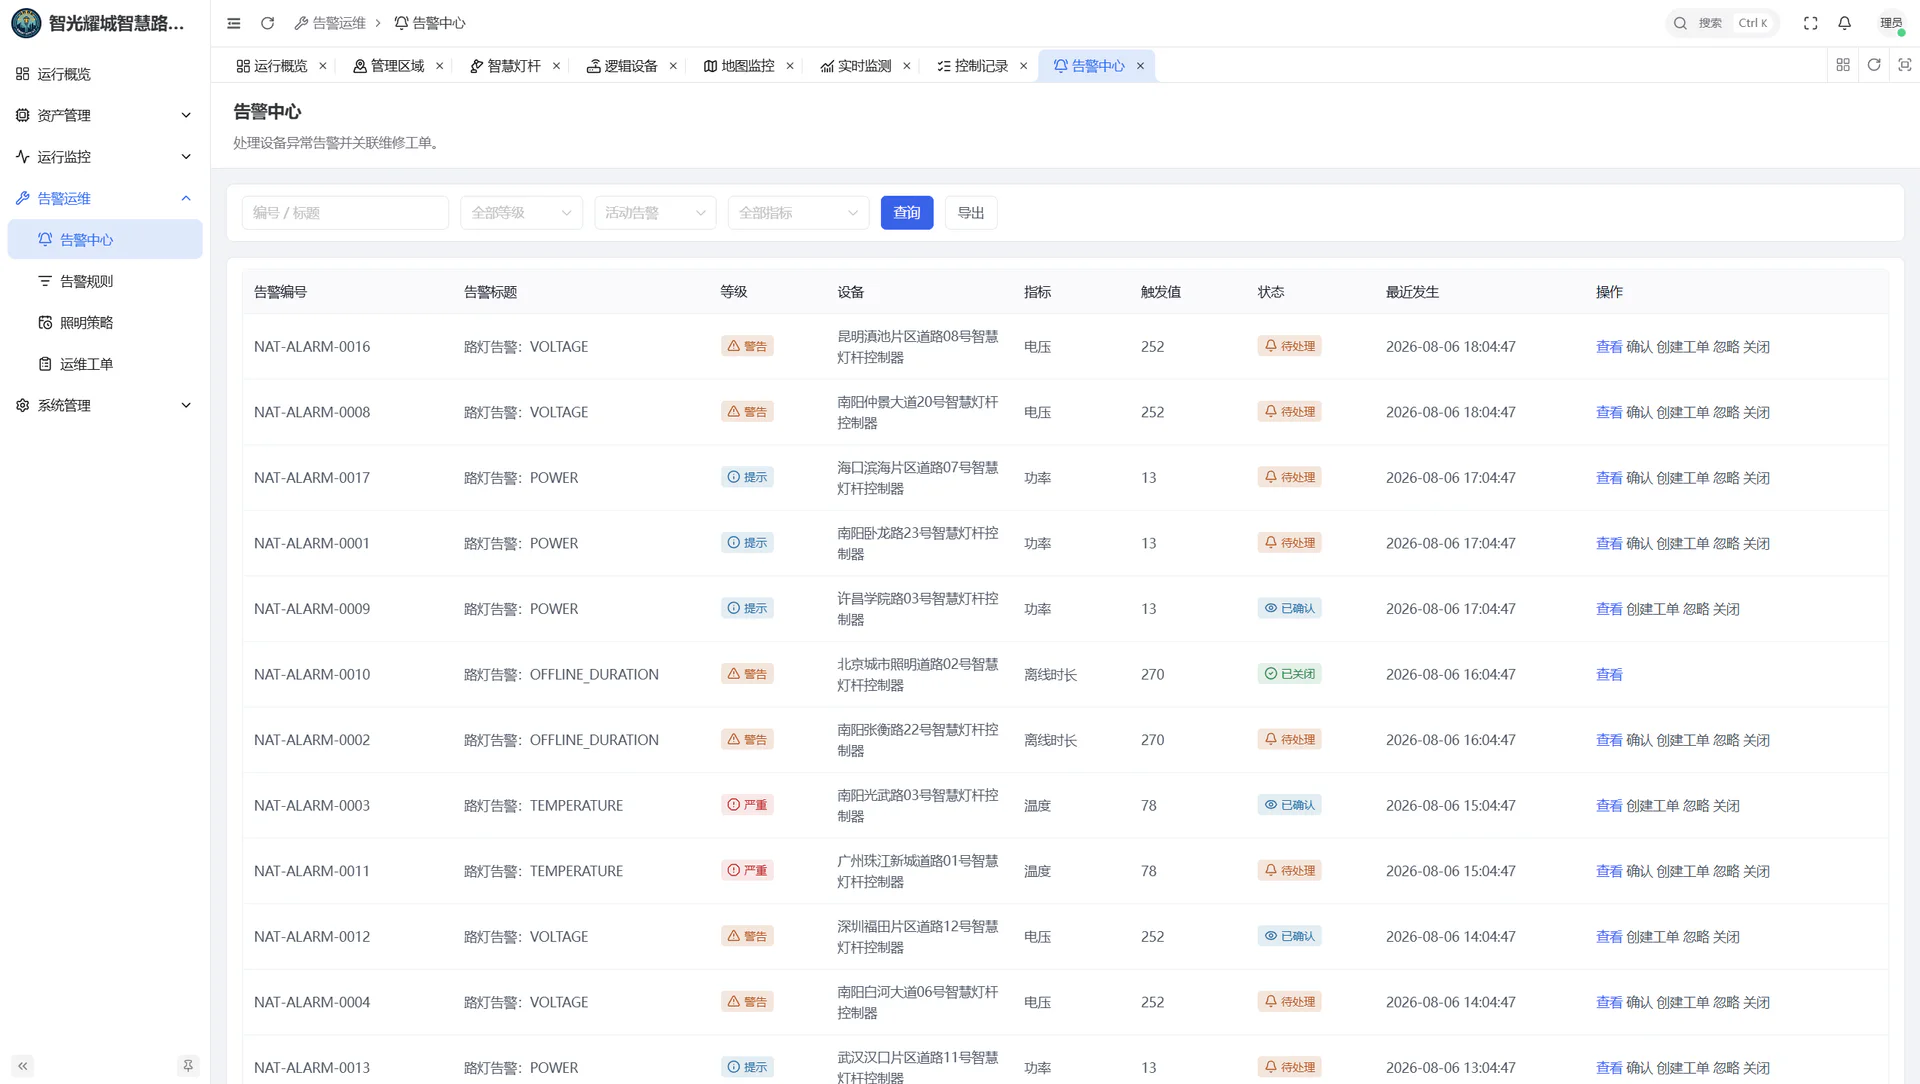The width and height of the screenshot is (1920, 1084).
Task: Open 运行概览 in the sidebar
Action: [x=105, y=74]
